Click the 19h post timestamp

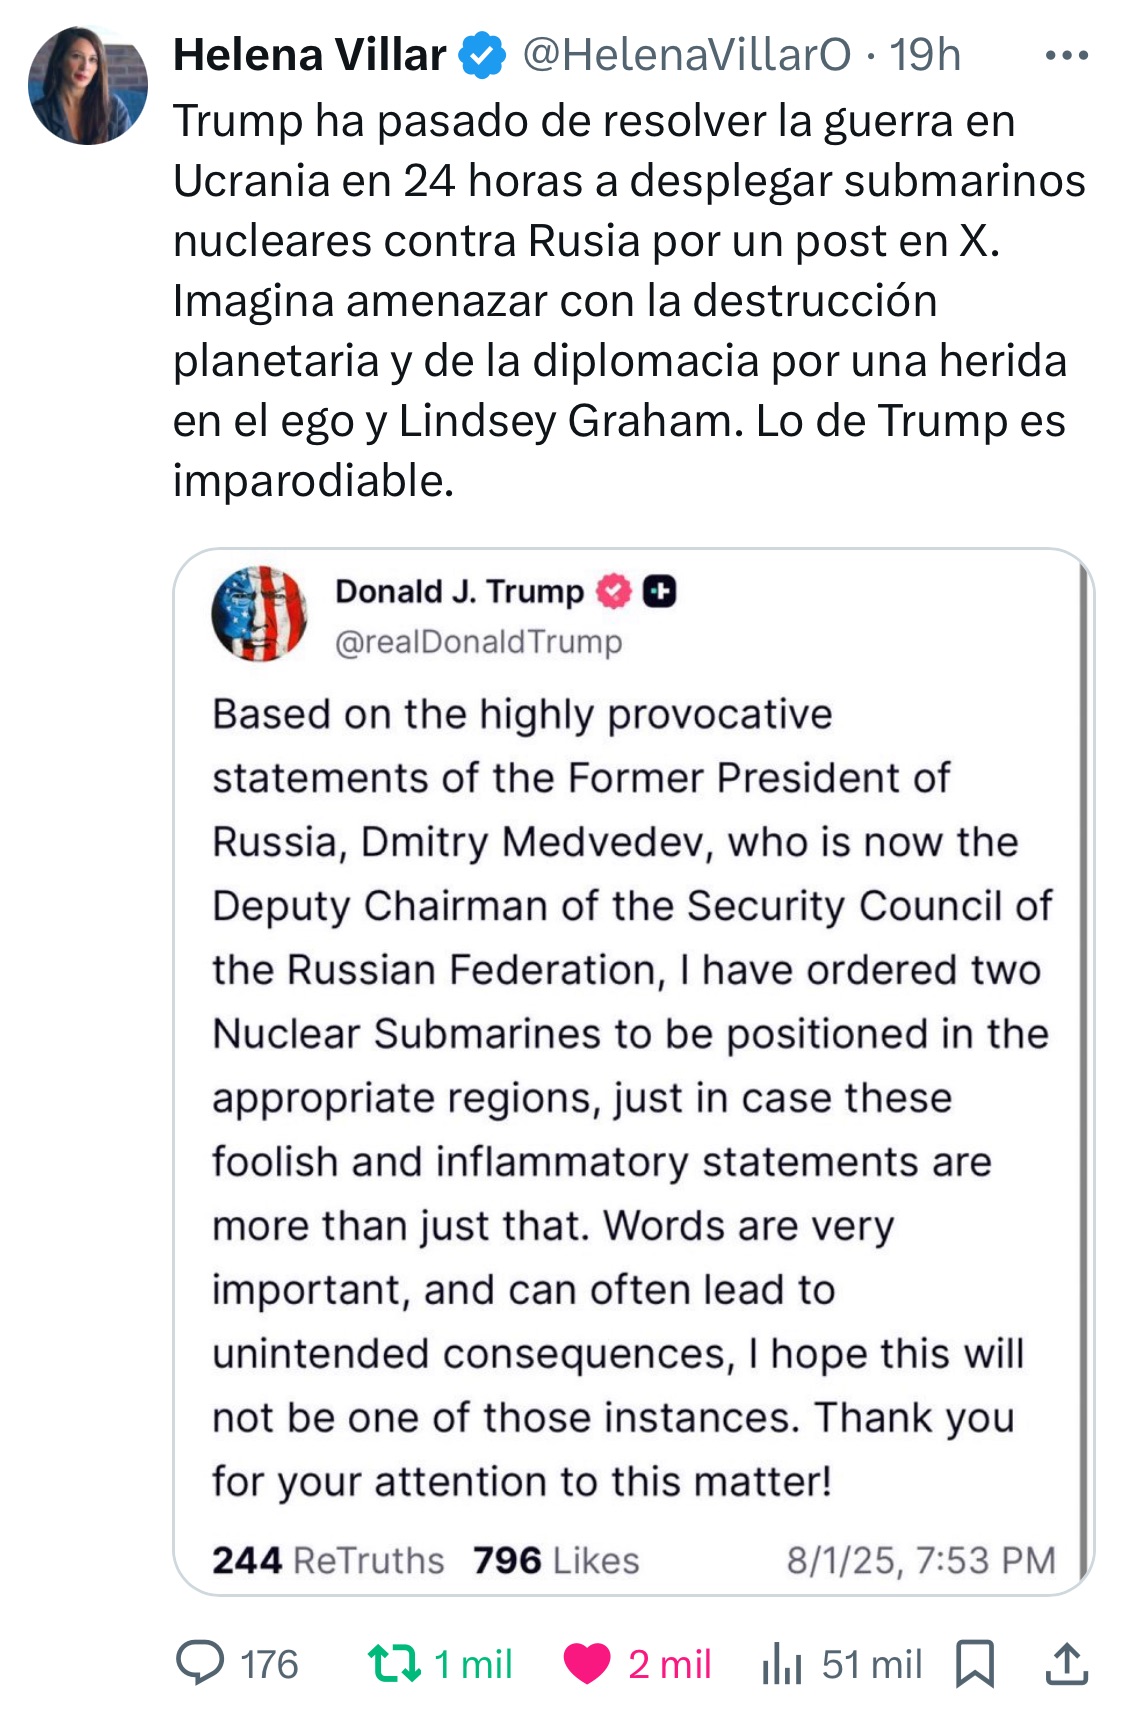[925, 55]
